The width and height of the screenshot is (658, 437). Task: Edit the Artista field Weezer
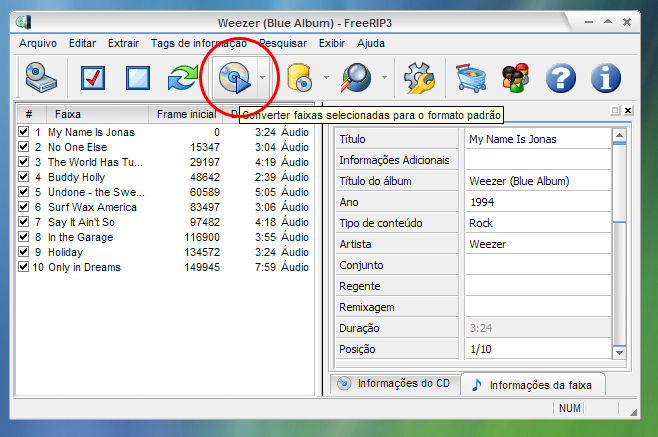pyautogui.click(x=538, y=244)
